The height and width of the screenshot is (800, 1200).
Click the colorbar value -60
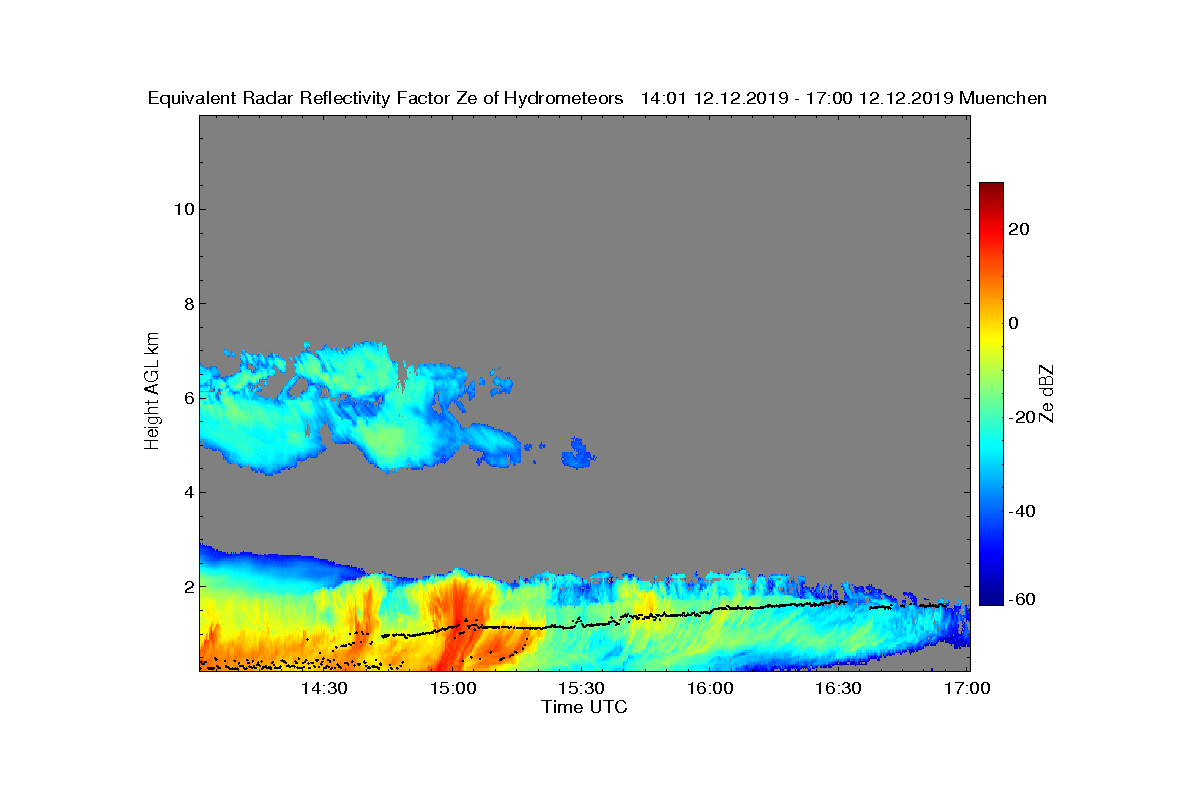coord(1023,598)
